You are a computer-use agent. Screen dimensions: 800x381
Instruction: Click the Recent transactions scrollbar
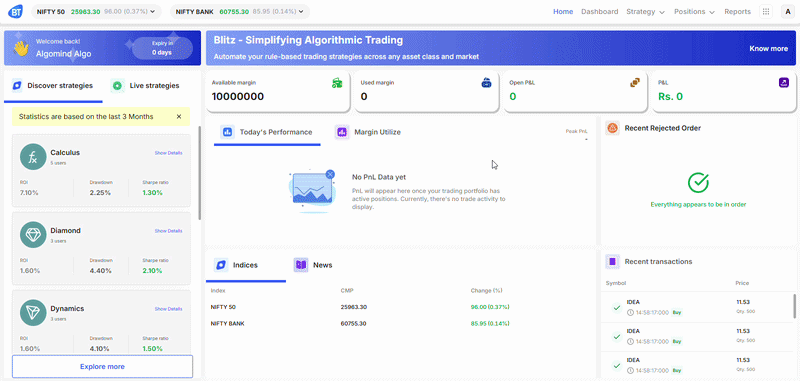pos(794,306)
